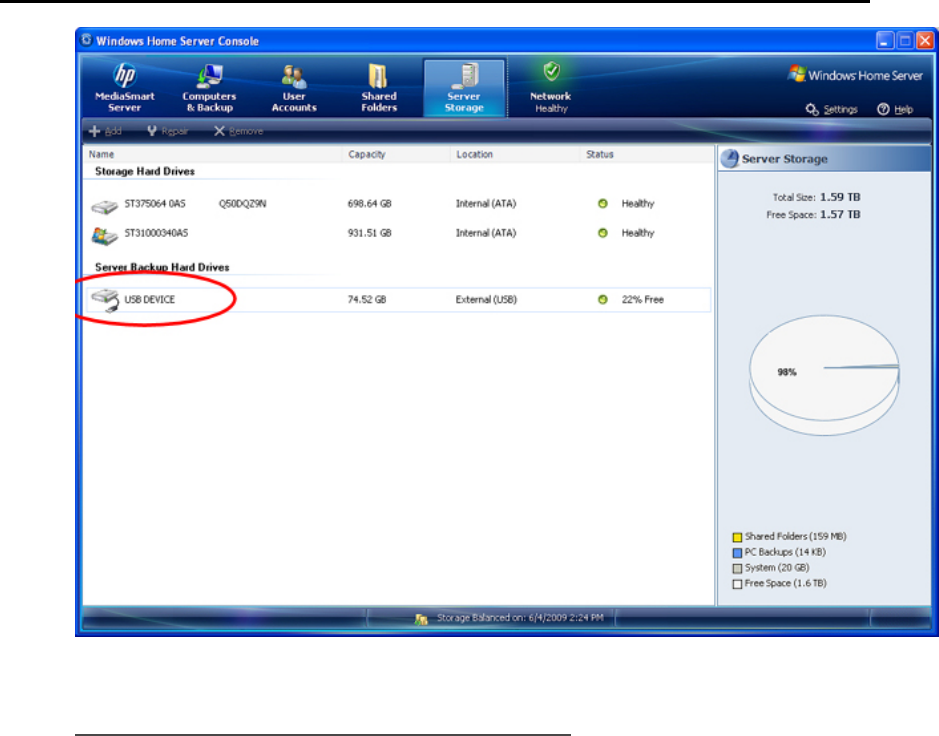Viewport: 939px width, 736px height.
Task: Select the Server Storage tab
Action: (464, 88)
